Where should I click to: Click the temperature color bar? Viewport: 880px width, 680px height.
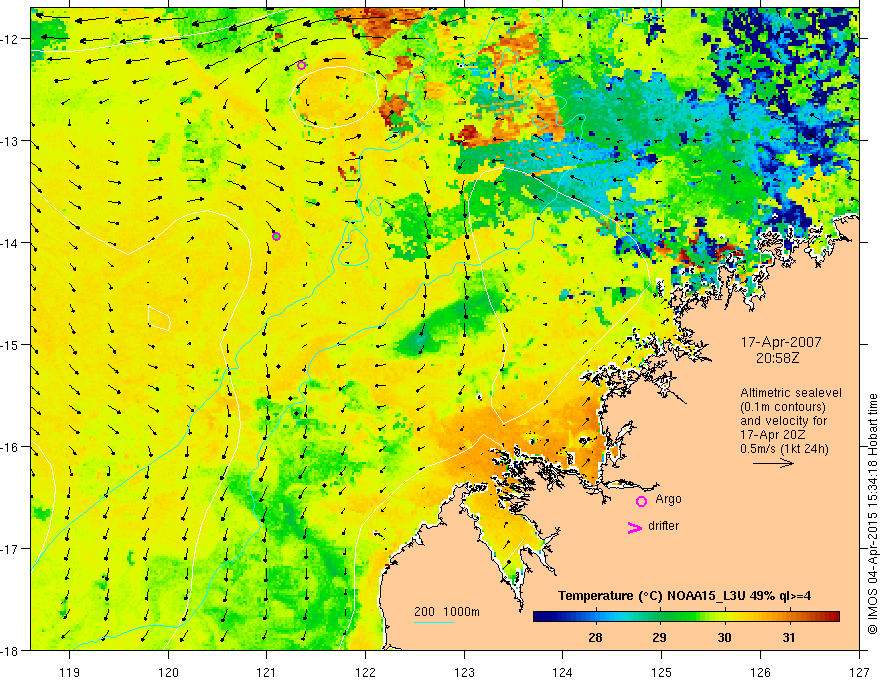(x=686, y=617)
